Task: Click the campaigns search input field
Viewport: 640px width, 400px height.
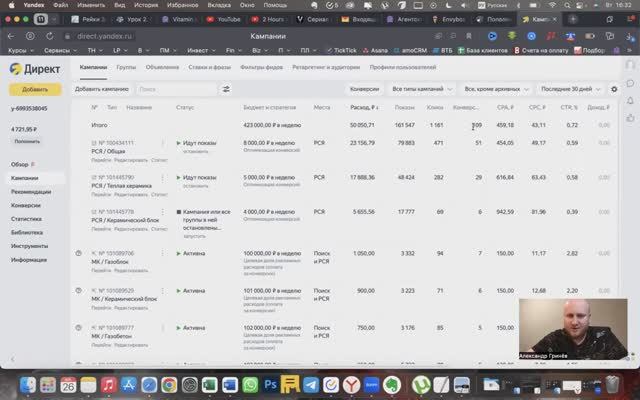Action: (176, 89)
